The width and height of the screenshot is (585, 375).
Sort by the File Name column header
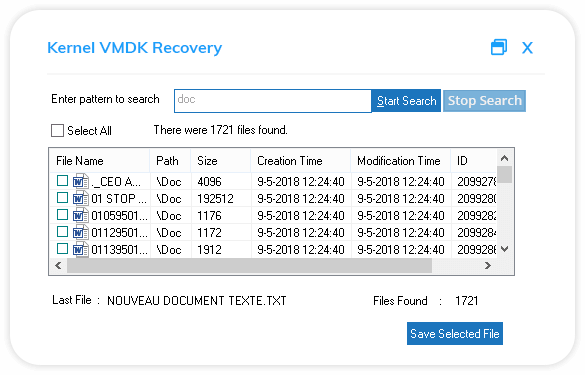(x=100, y=161)
